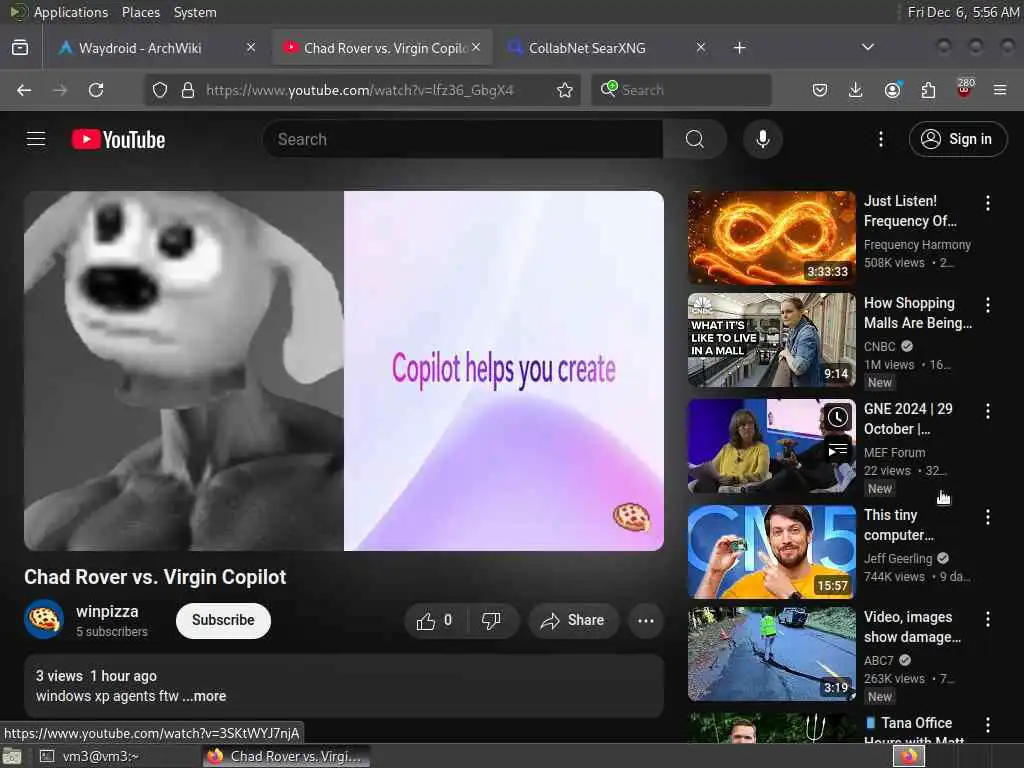The width and height of the screenshot is (1024, 768).
Task: Open Firefox downloads panel
Action: pos(856,90)
